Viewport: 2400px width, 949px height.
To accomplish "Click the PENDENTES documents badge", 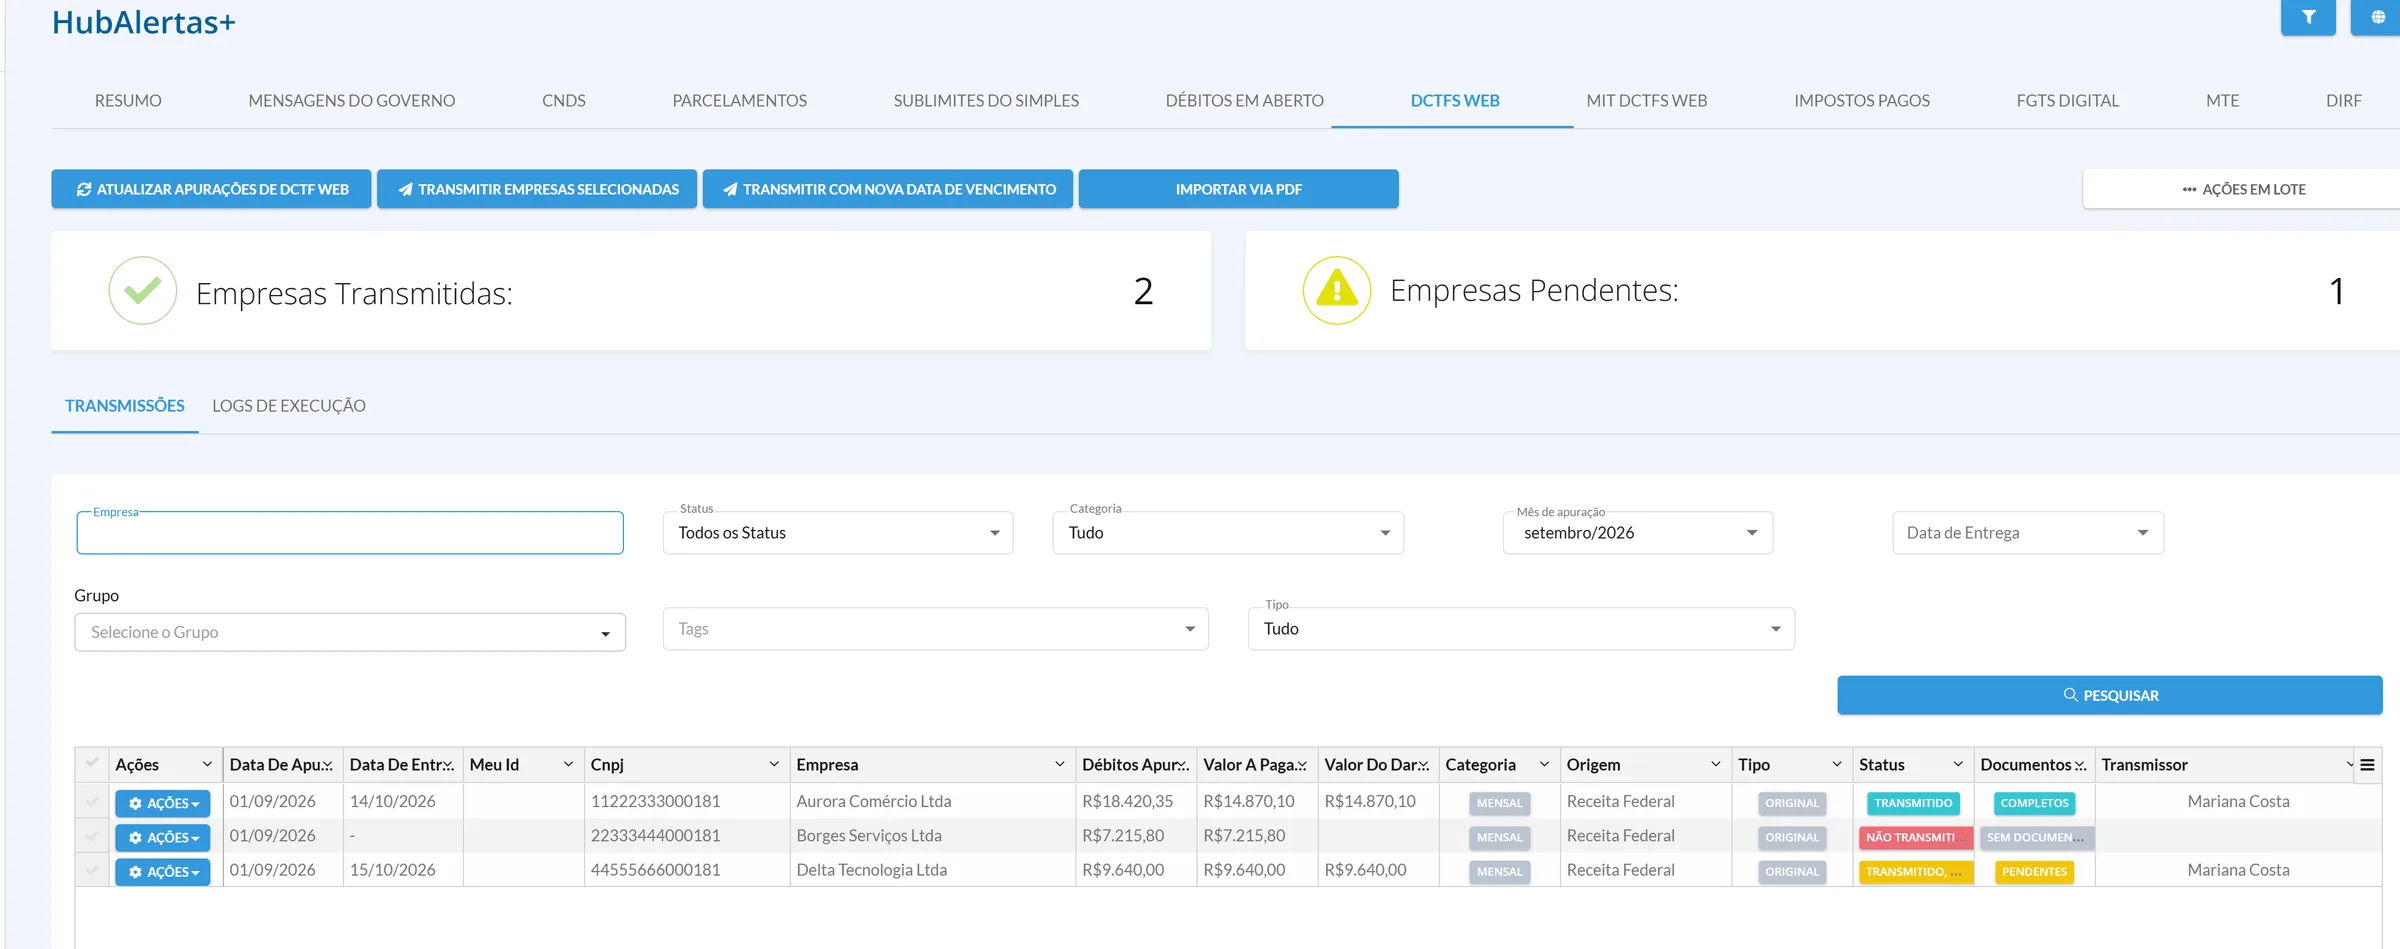I will (2034, 872).
